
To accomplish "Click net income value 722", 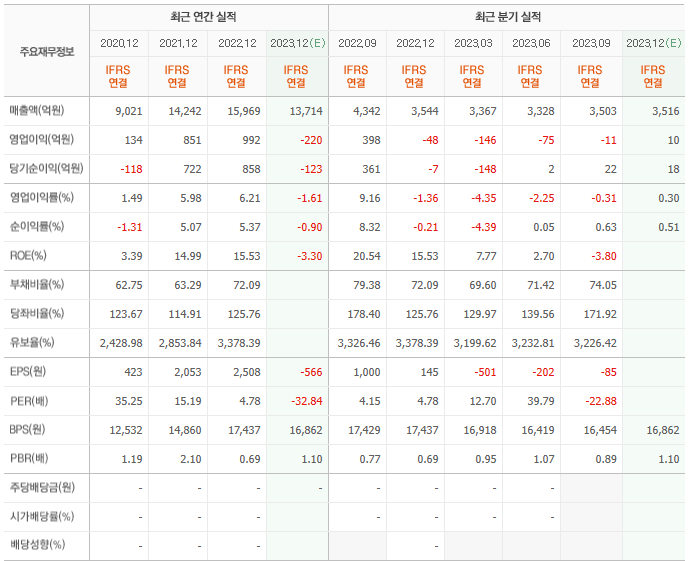I will 192,169.
